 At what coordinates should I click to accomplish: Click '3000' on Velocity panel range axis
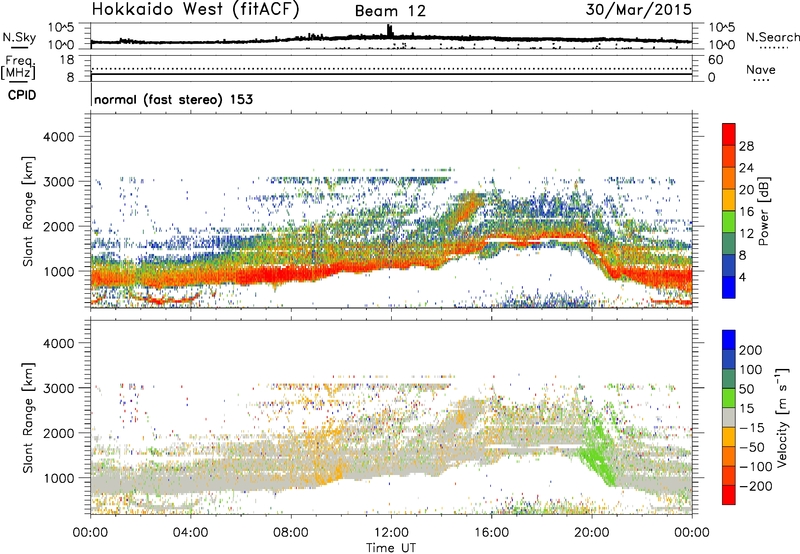58,388
